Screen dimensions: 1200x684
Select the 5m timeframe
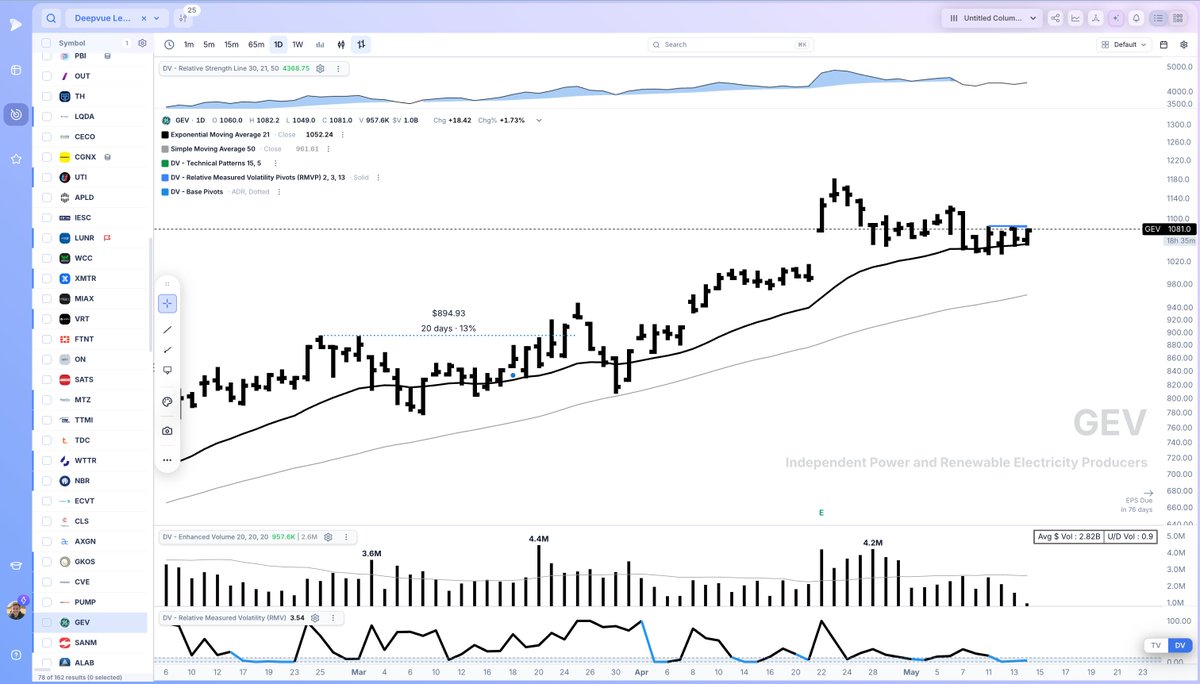209,44
